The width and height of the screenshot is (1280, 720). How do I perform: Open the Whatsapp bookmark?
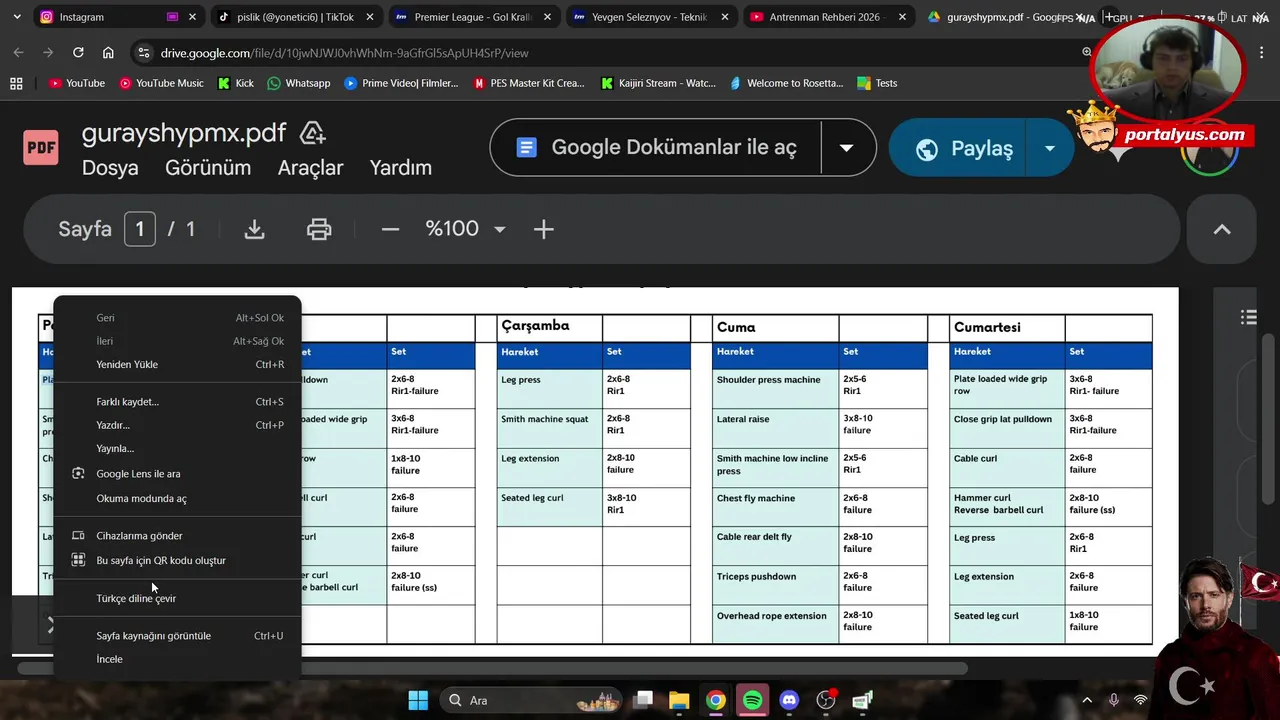(299, 83)
